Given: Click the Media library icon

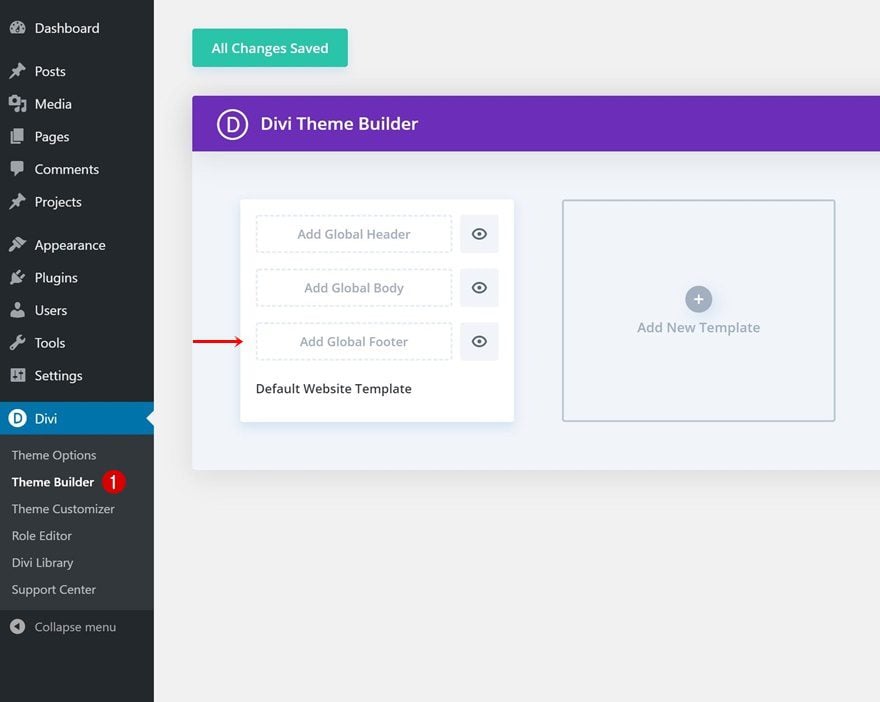Looking at the screenshot, I should (x=17, y=104).
